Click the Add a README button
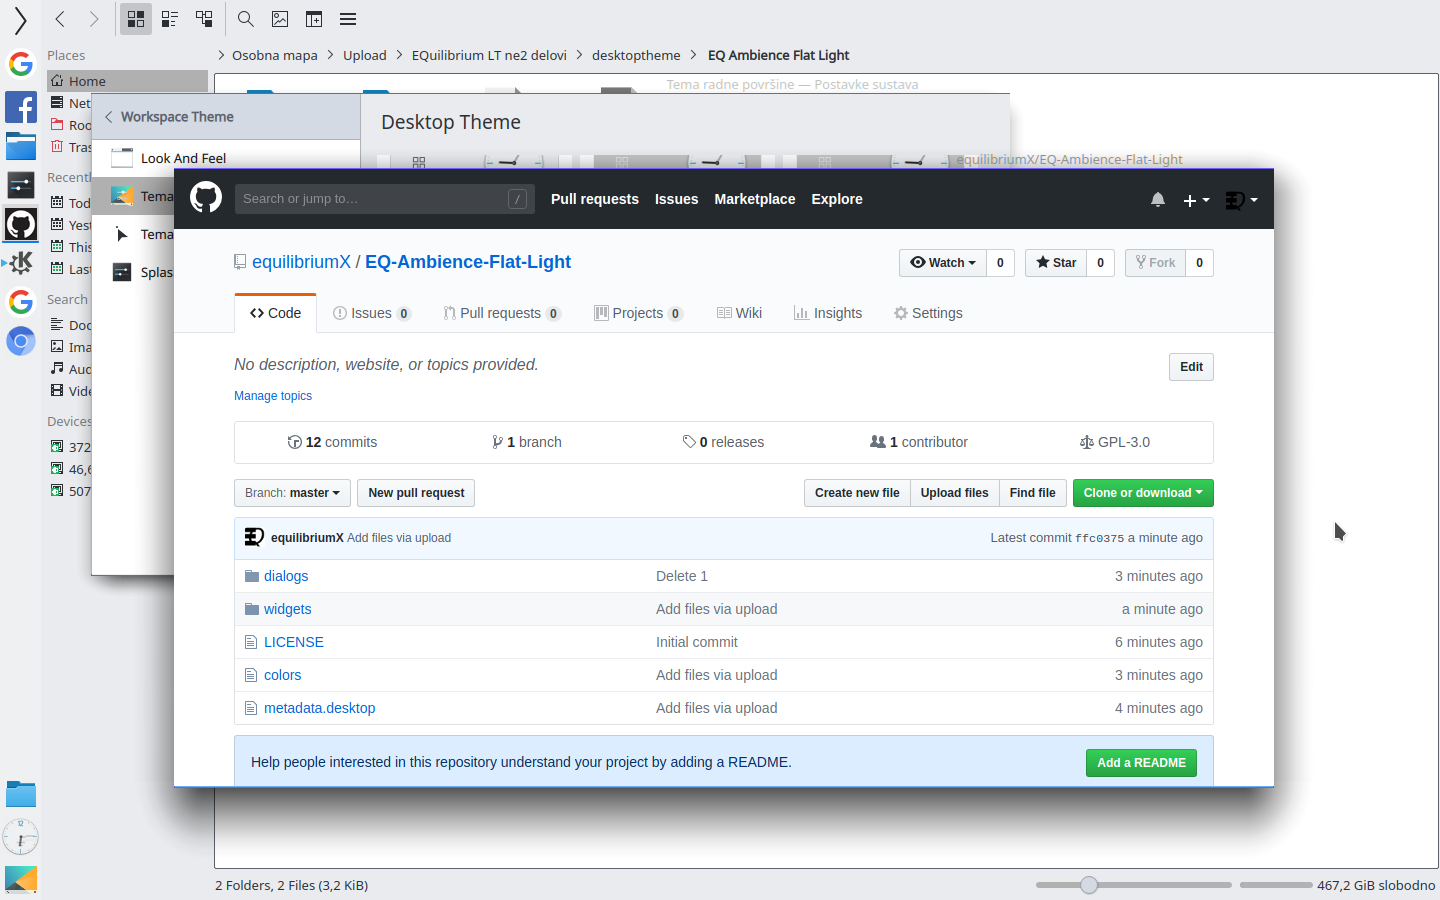Viewport: 1440px width, 900px height. [1141, 763]
